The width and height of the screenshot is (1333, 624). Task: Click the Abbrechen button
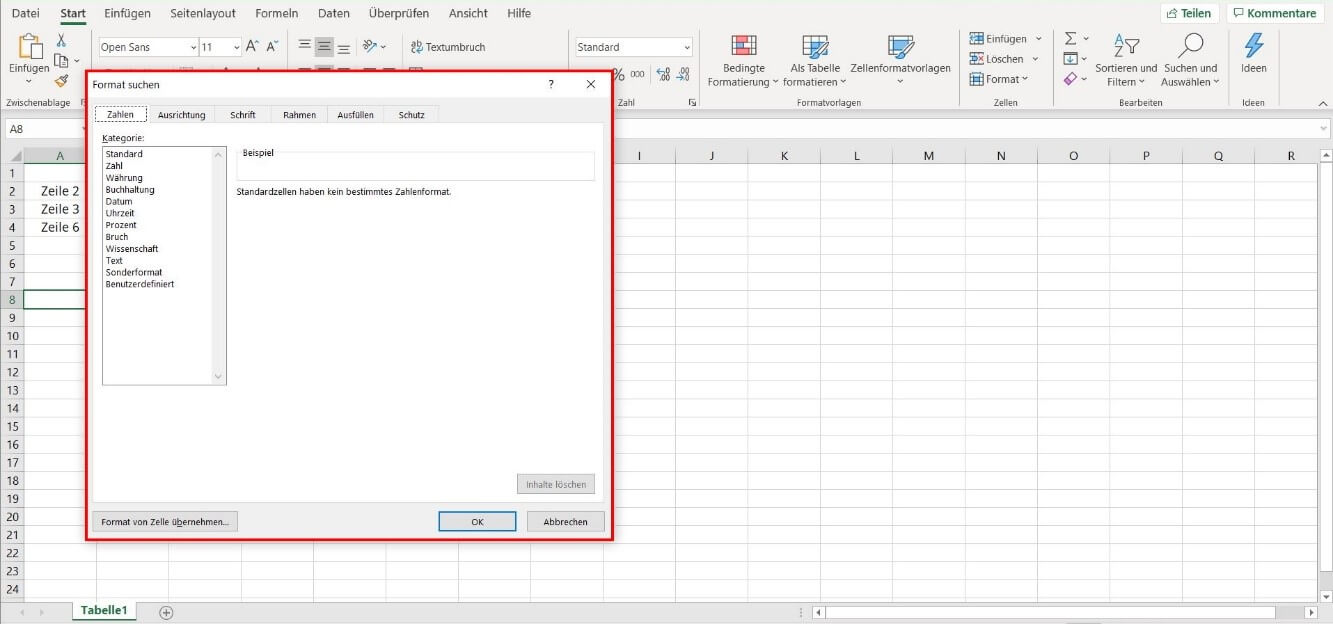point(565,521)
